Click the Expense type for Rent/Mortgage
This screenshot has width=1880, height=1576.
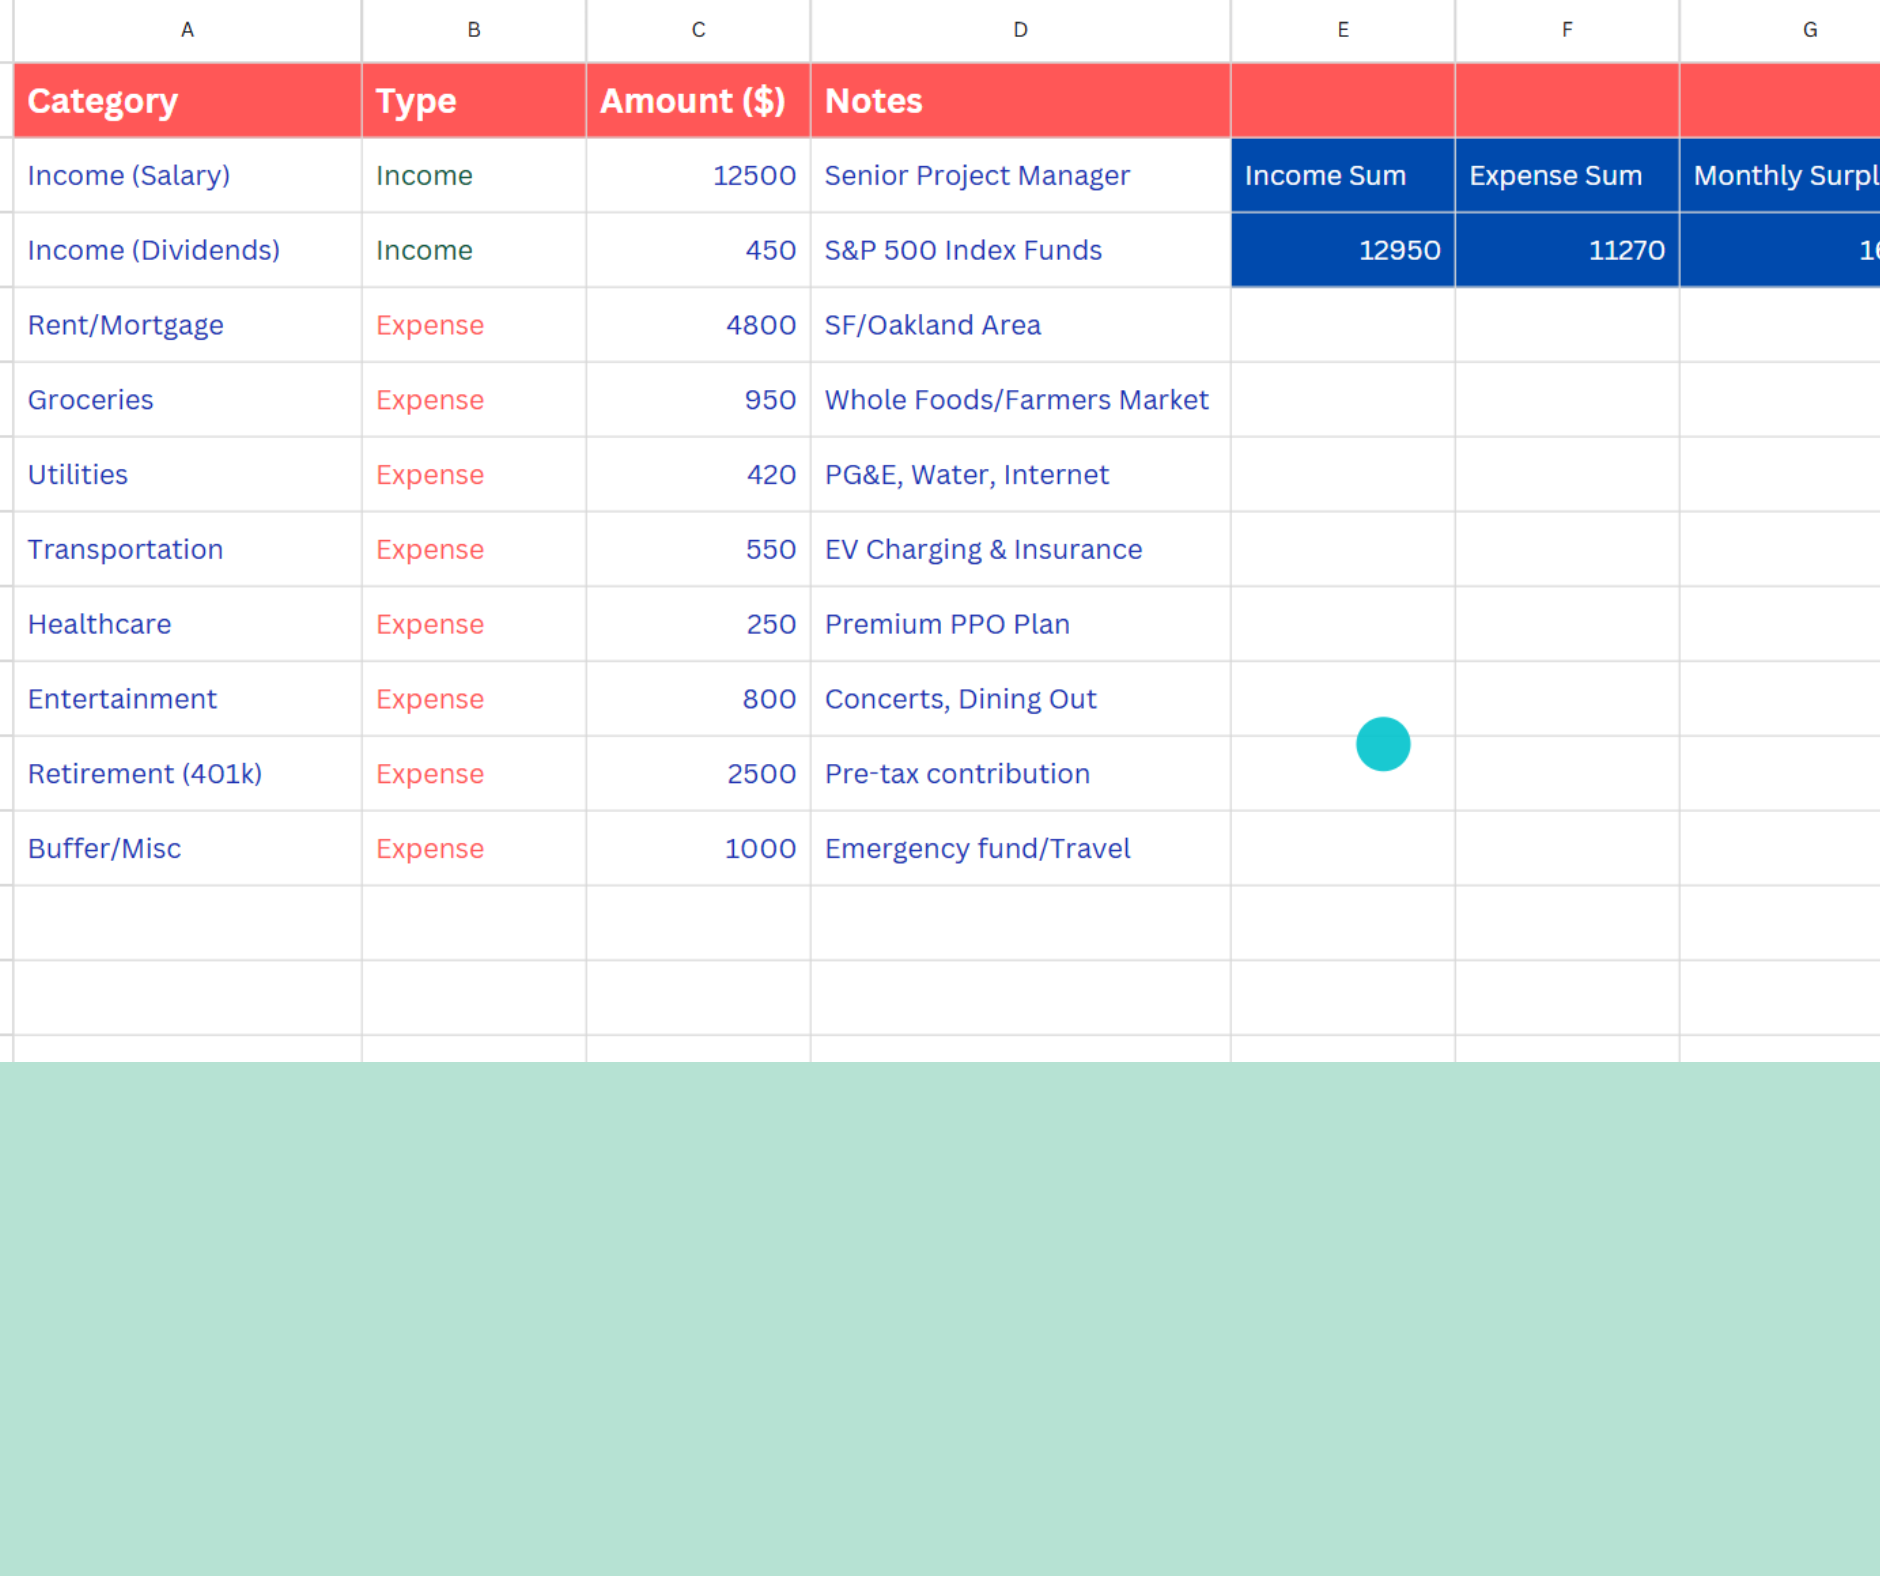click(474, 325)
